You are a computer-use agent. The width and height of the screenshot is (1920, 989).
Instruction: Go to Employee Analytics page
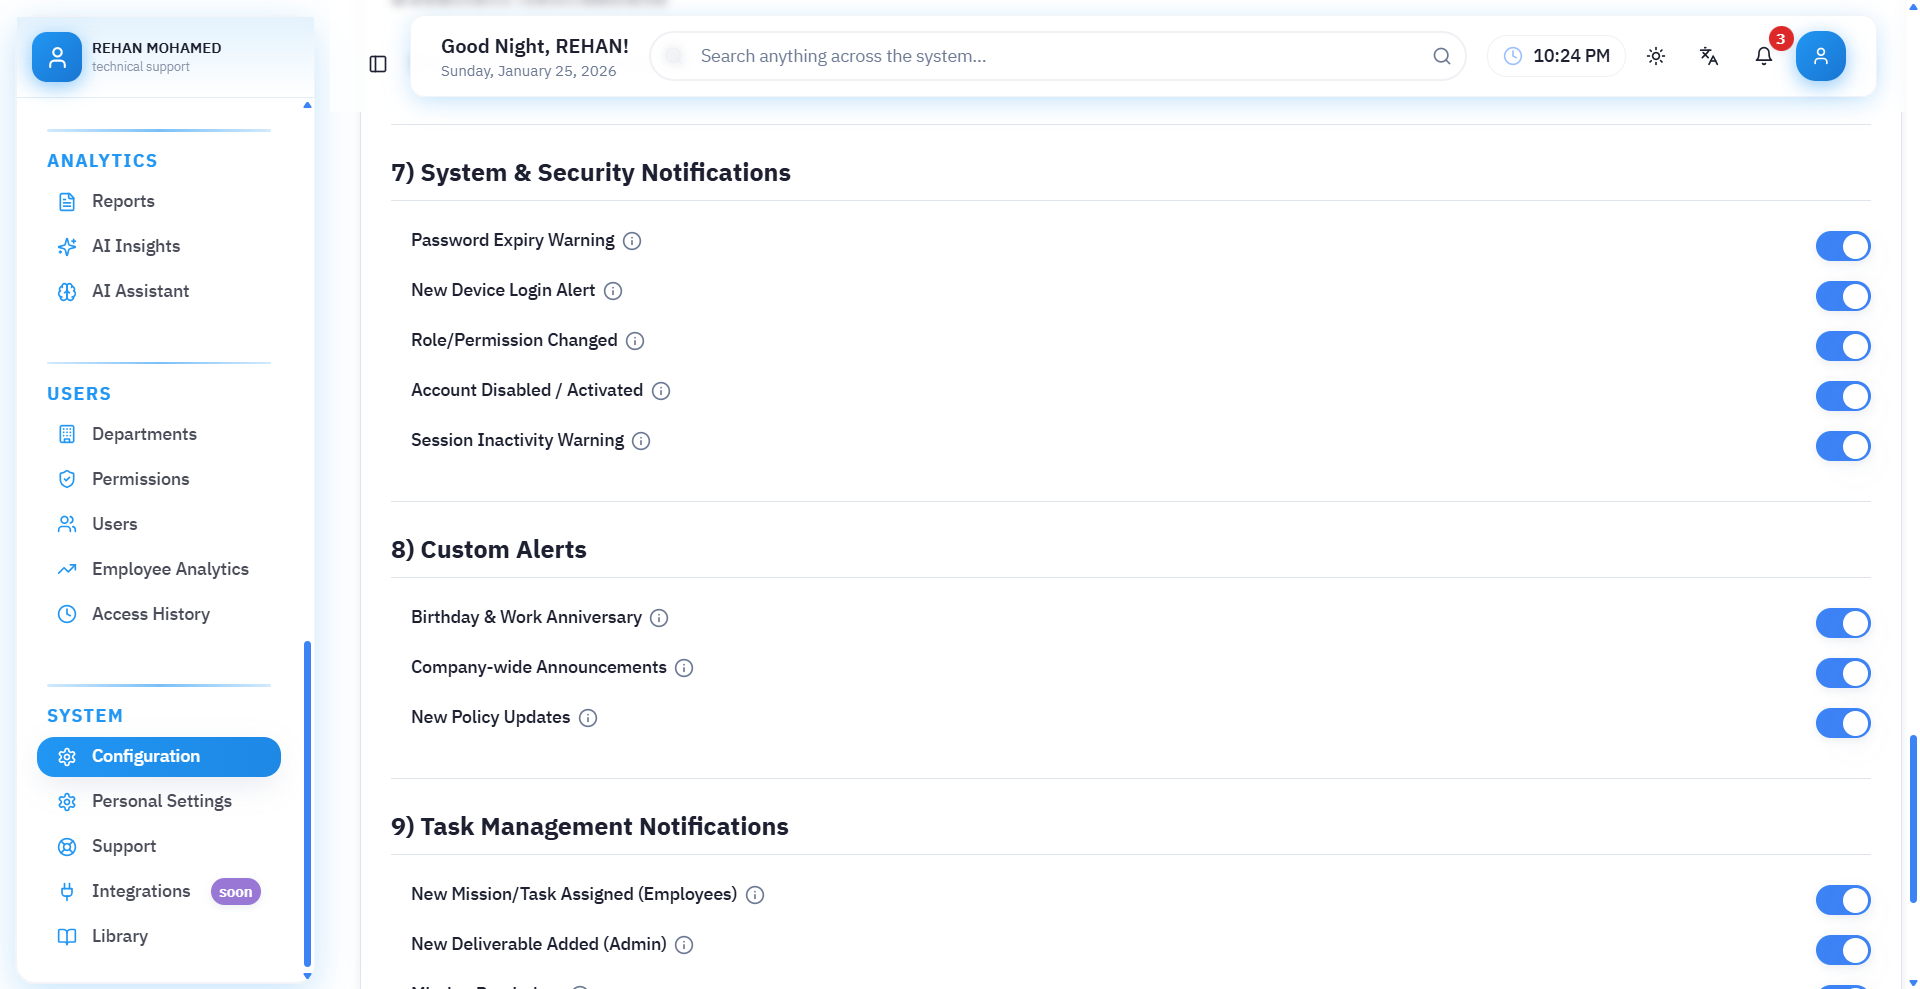pyautogui.click(x=170, y=569)
